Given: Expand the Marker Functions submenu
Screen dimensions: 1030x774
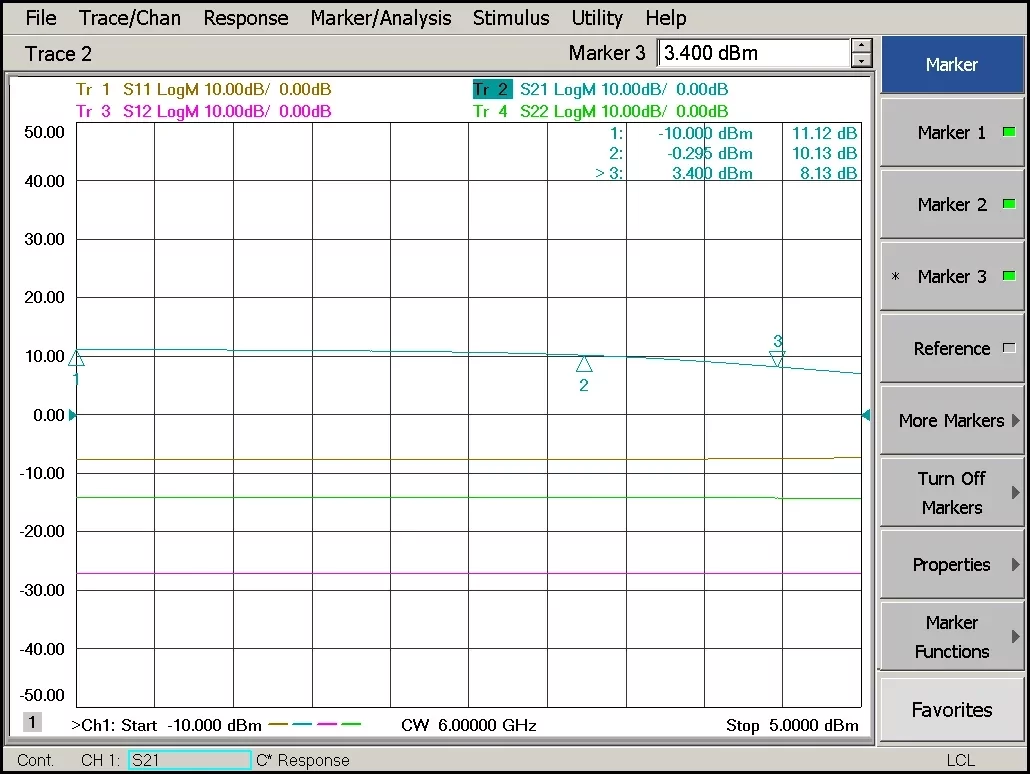Looking at the screenshot, I should click(x=952, y=637).
